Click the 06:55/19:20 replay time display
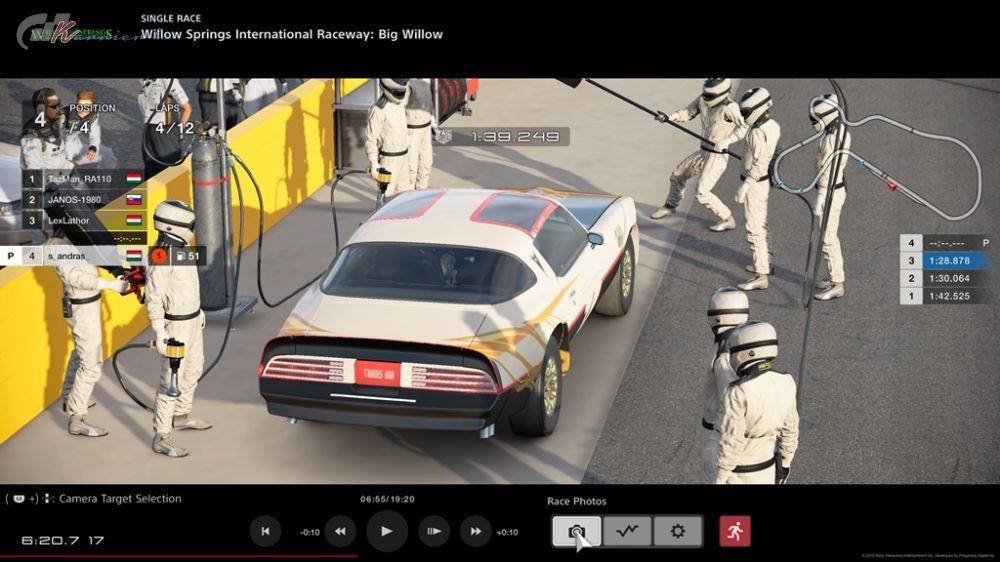1000x562 pixels. [x=387, y=499]
